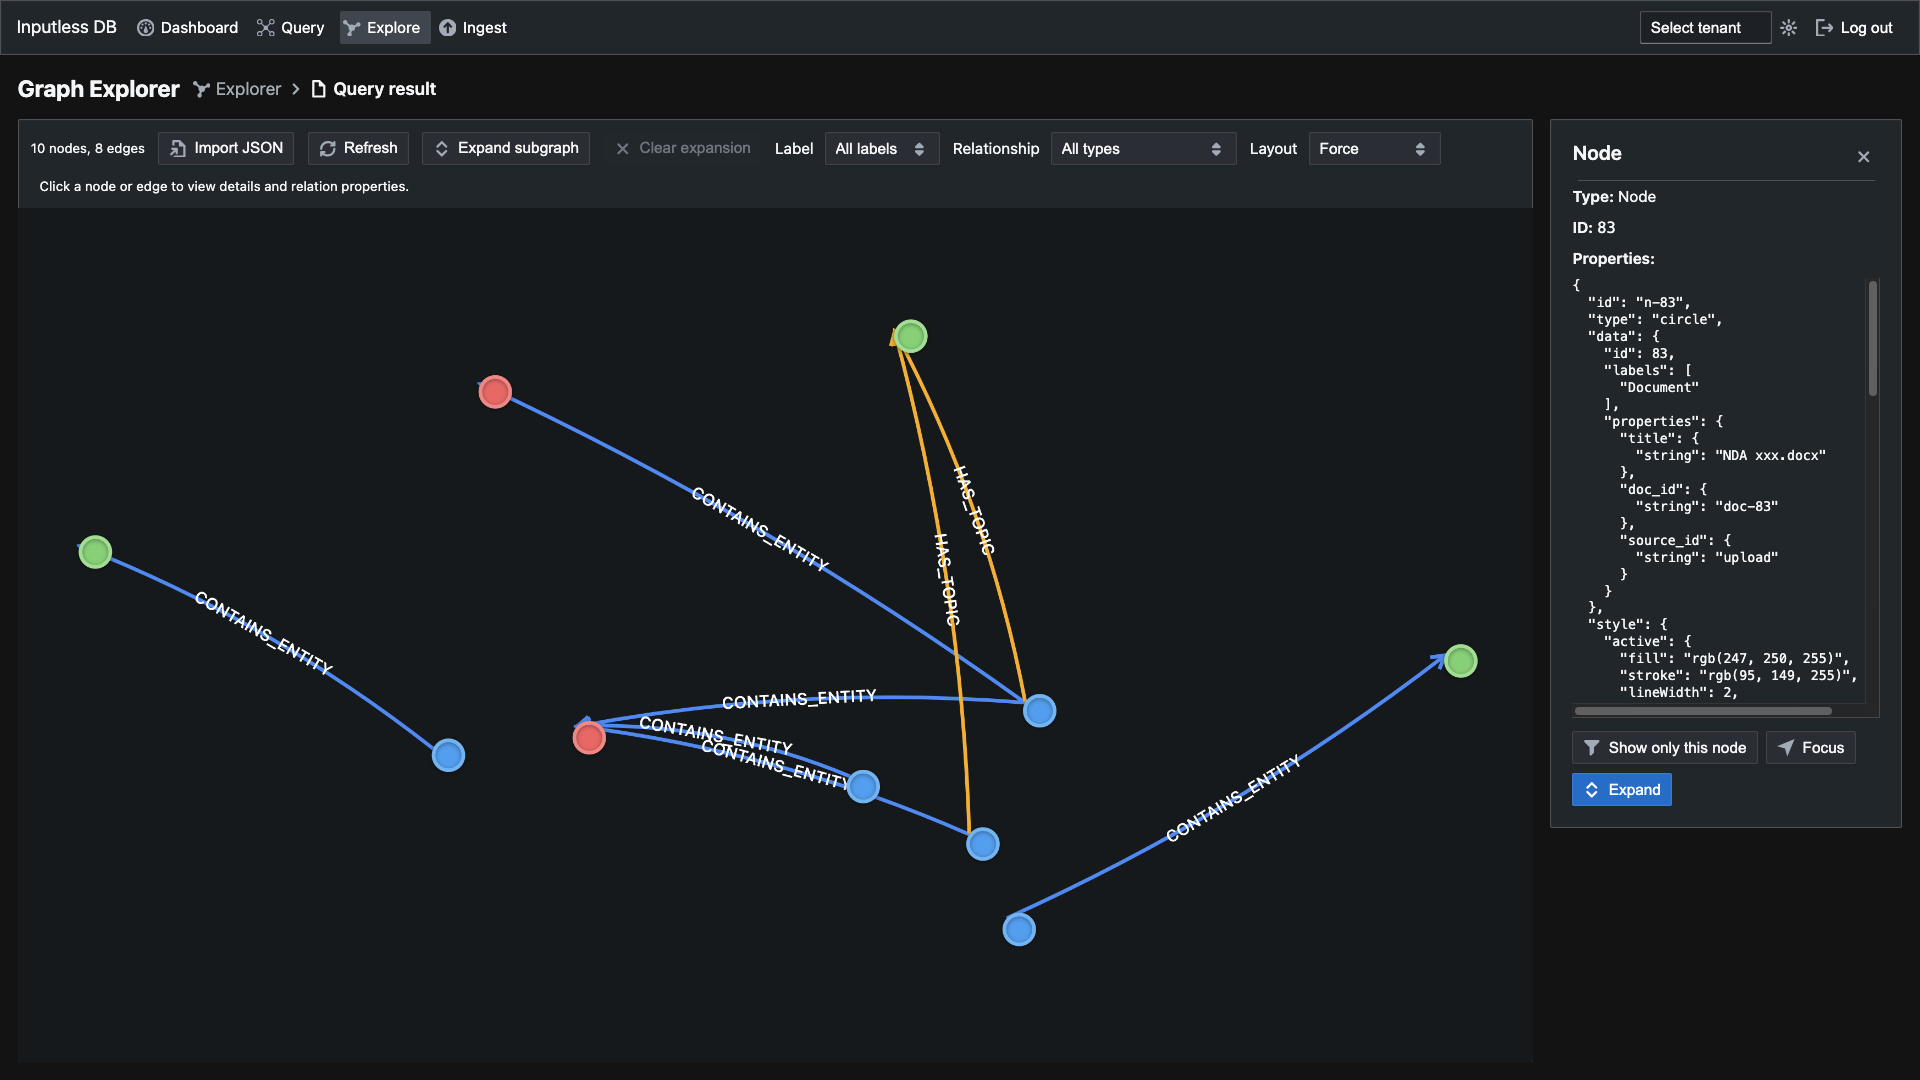Open the Explorer breadcrumb link
Image resolution: width=1920 pixels, height=1080 pixels.
tap(248, 89)
